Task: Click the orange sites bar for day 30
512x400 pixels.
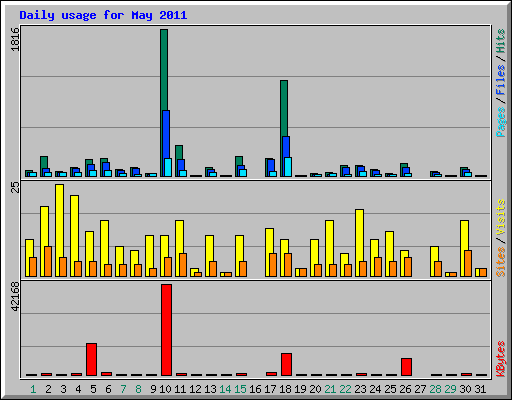Action: pyautogui.click(x=468, y=263)
